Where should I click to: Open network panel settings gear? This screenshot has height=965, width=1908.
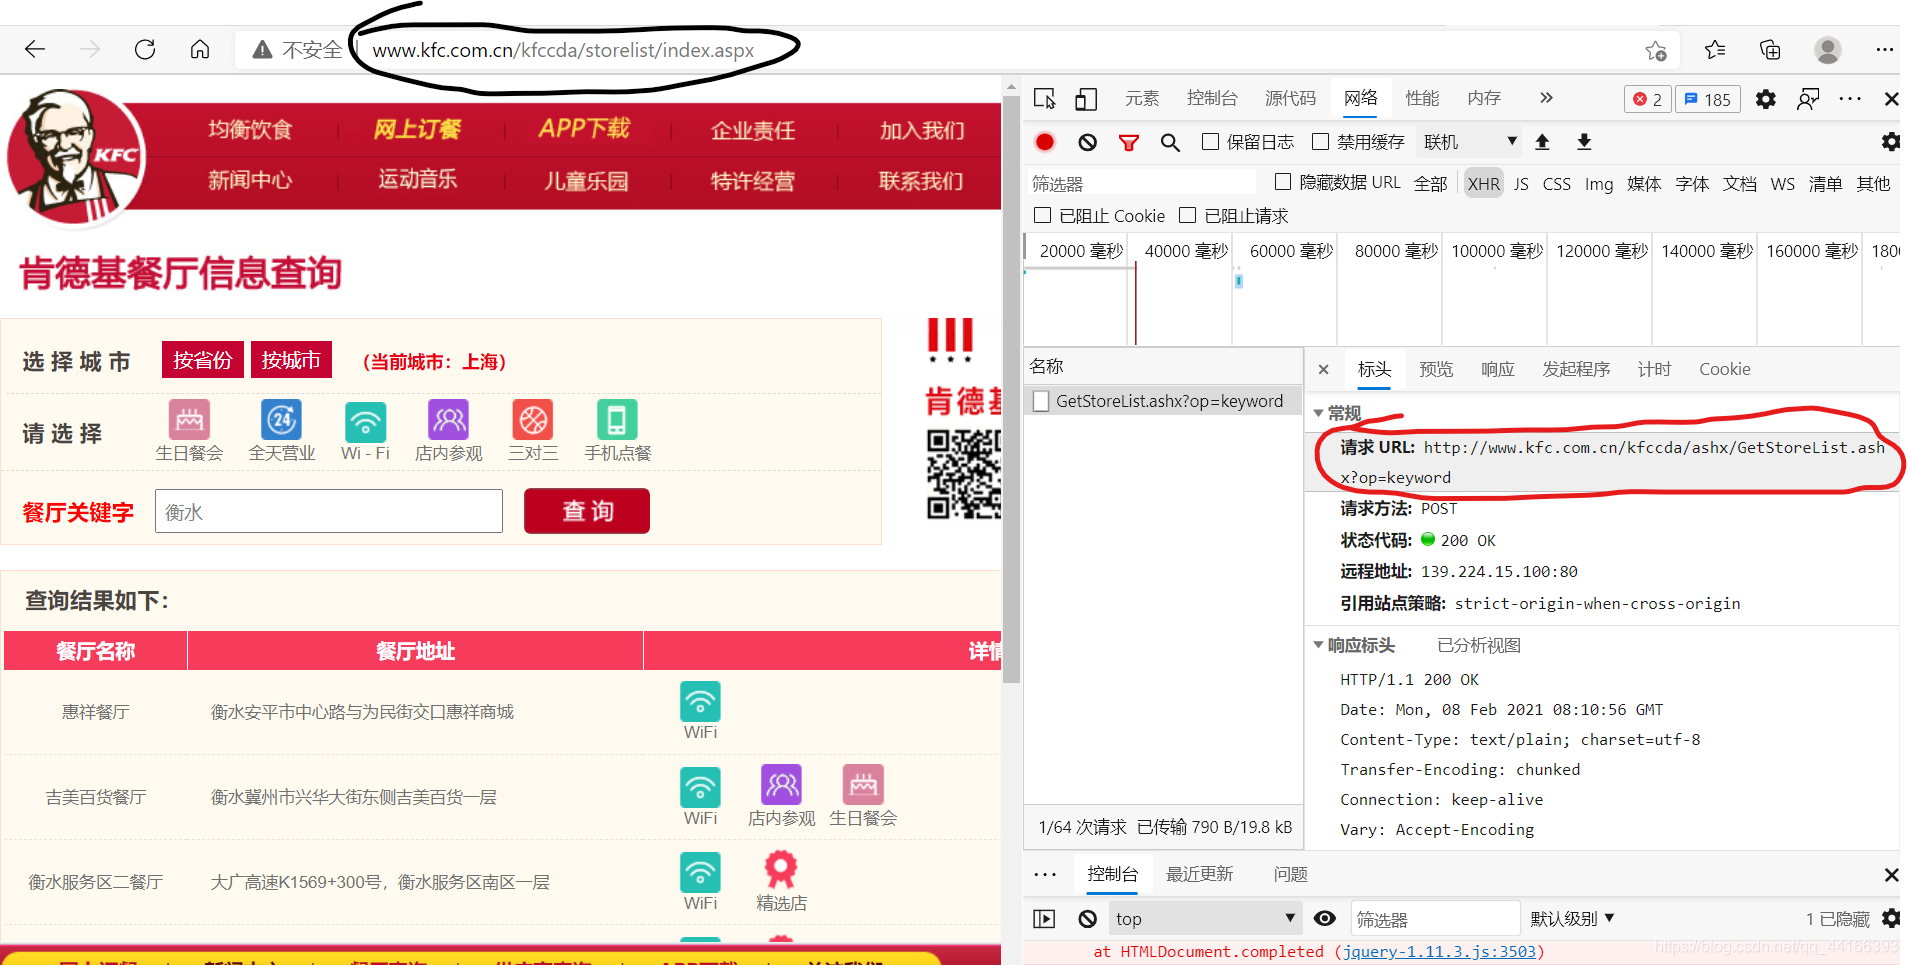click(x=1890, y=142)
